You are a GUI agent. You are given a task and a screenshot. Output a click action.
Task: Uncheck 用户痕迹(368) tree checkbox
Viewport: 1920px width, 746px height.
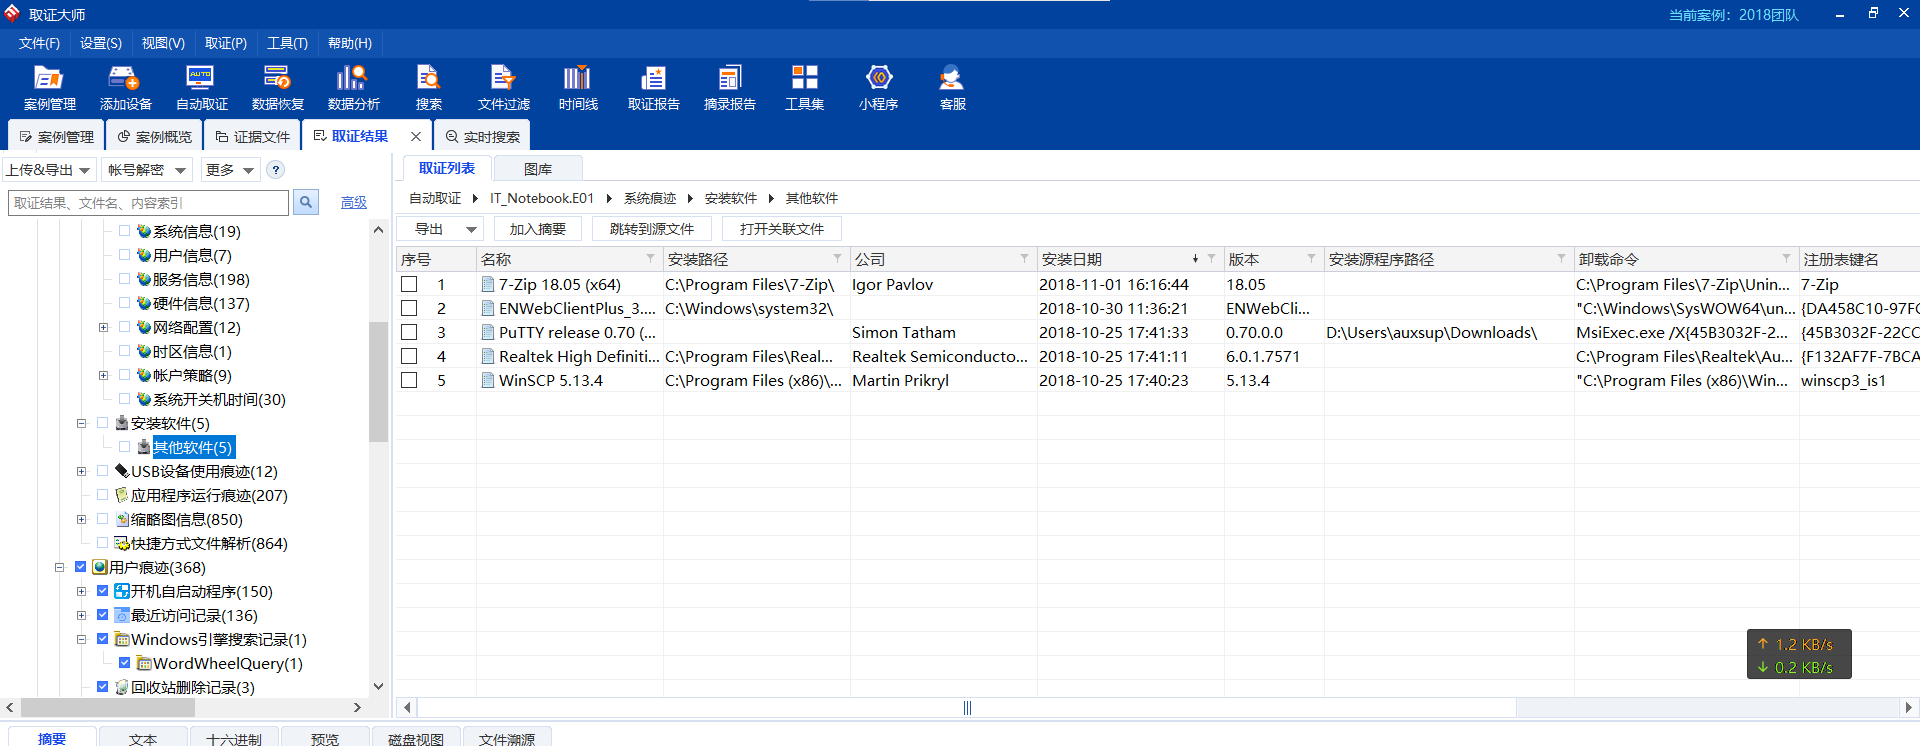(81, 566)
